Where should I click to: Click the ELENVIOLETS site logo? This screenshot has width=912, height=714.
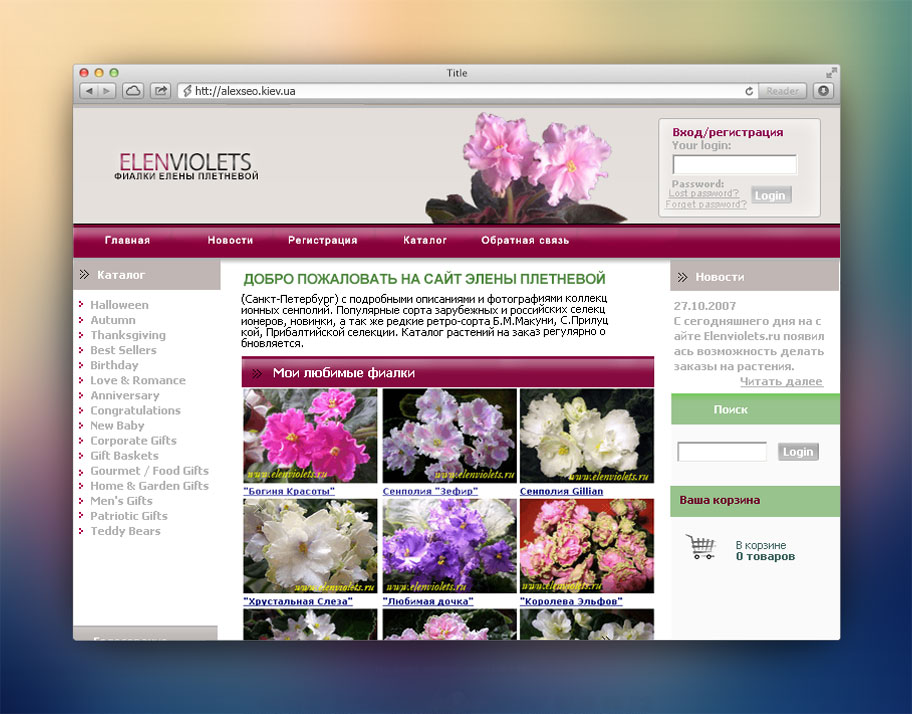click(186, 166)
